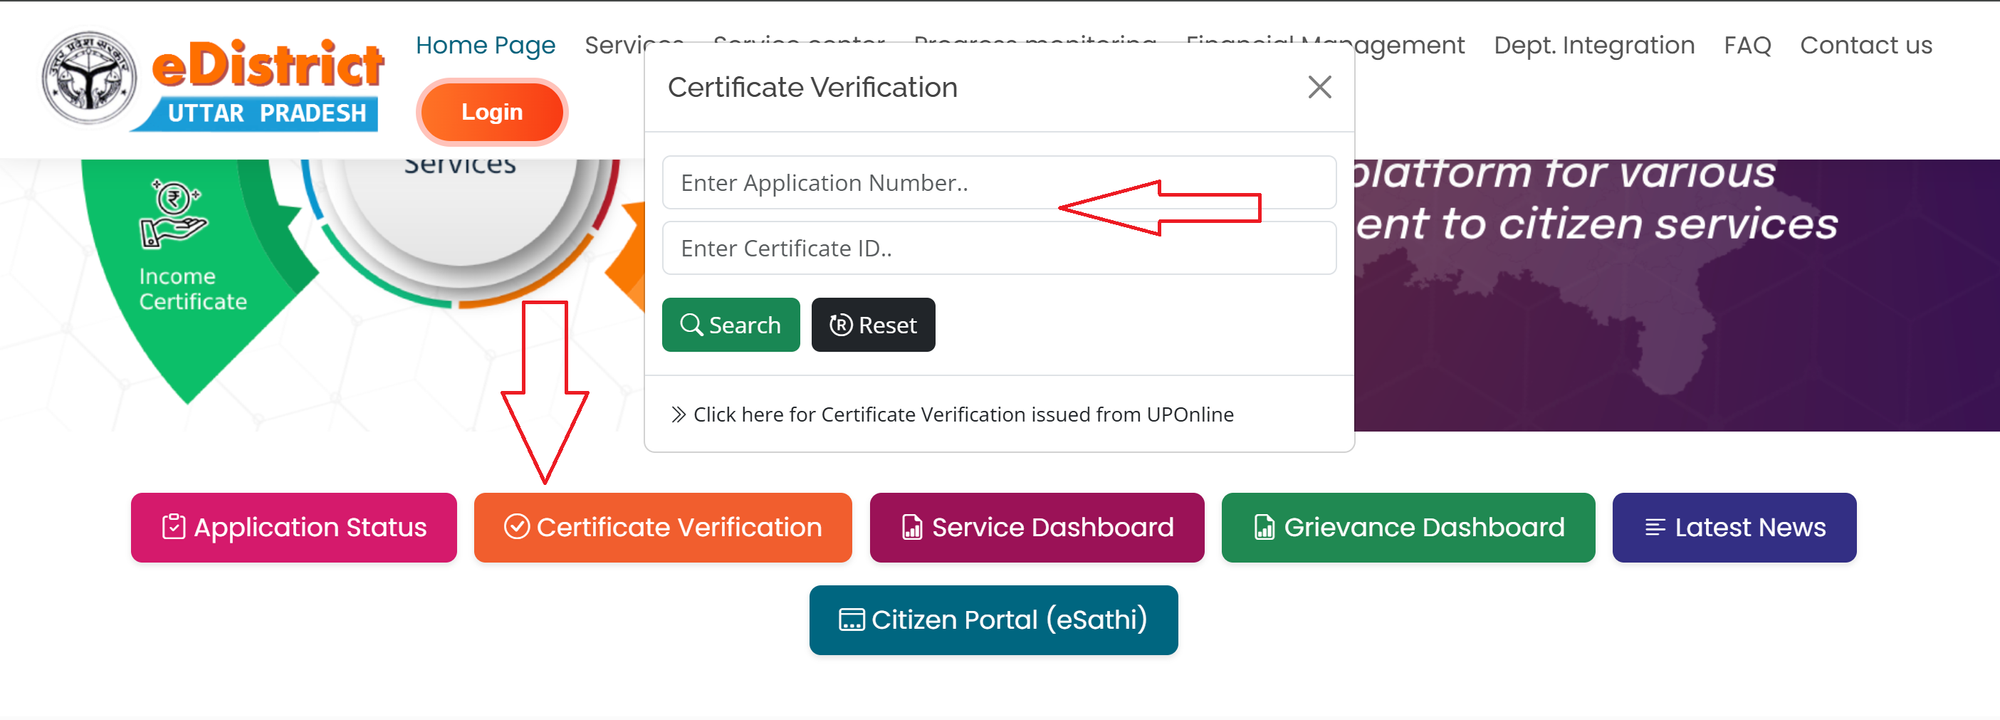Close the Certificate Verification dialog
This screenshot has height=720, width=2000.
(x=1320, y=87)
